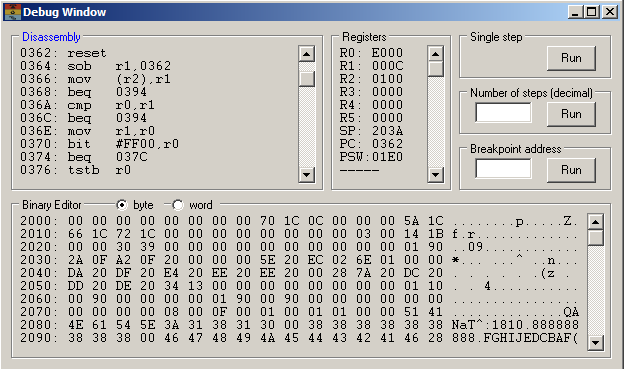Viewport: 624px width, 369px height.
Task: Click Binary Editor scrollbar up arrow
Action: click(595, 222)
